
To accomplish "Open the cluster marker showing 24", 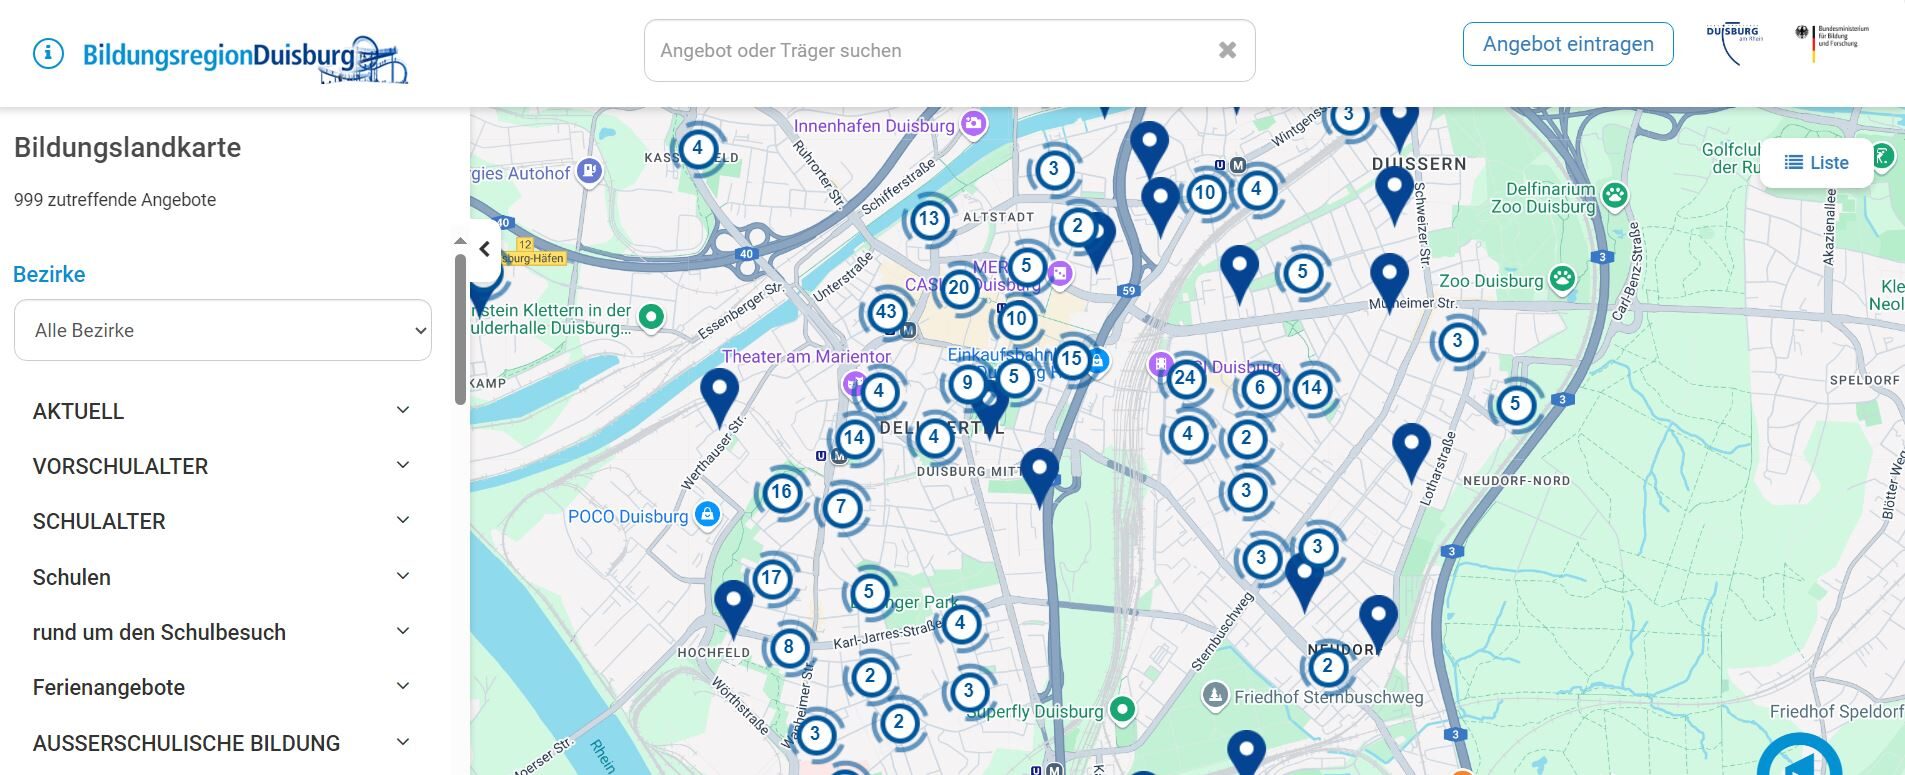I will (1185, 378).
